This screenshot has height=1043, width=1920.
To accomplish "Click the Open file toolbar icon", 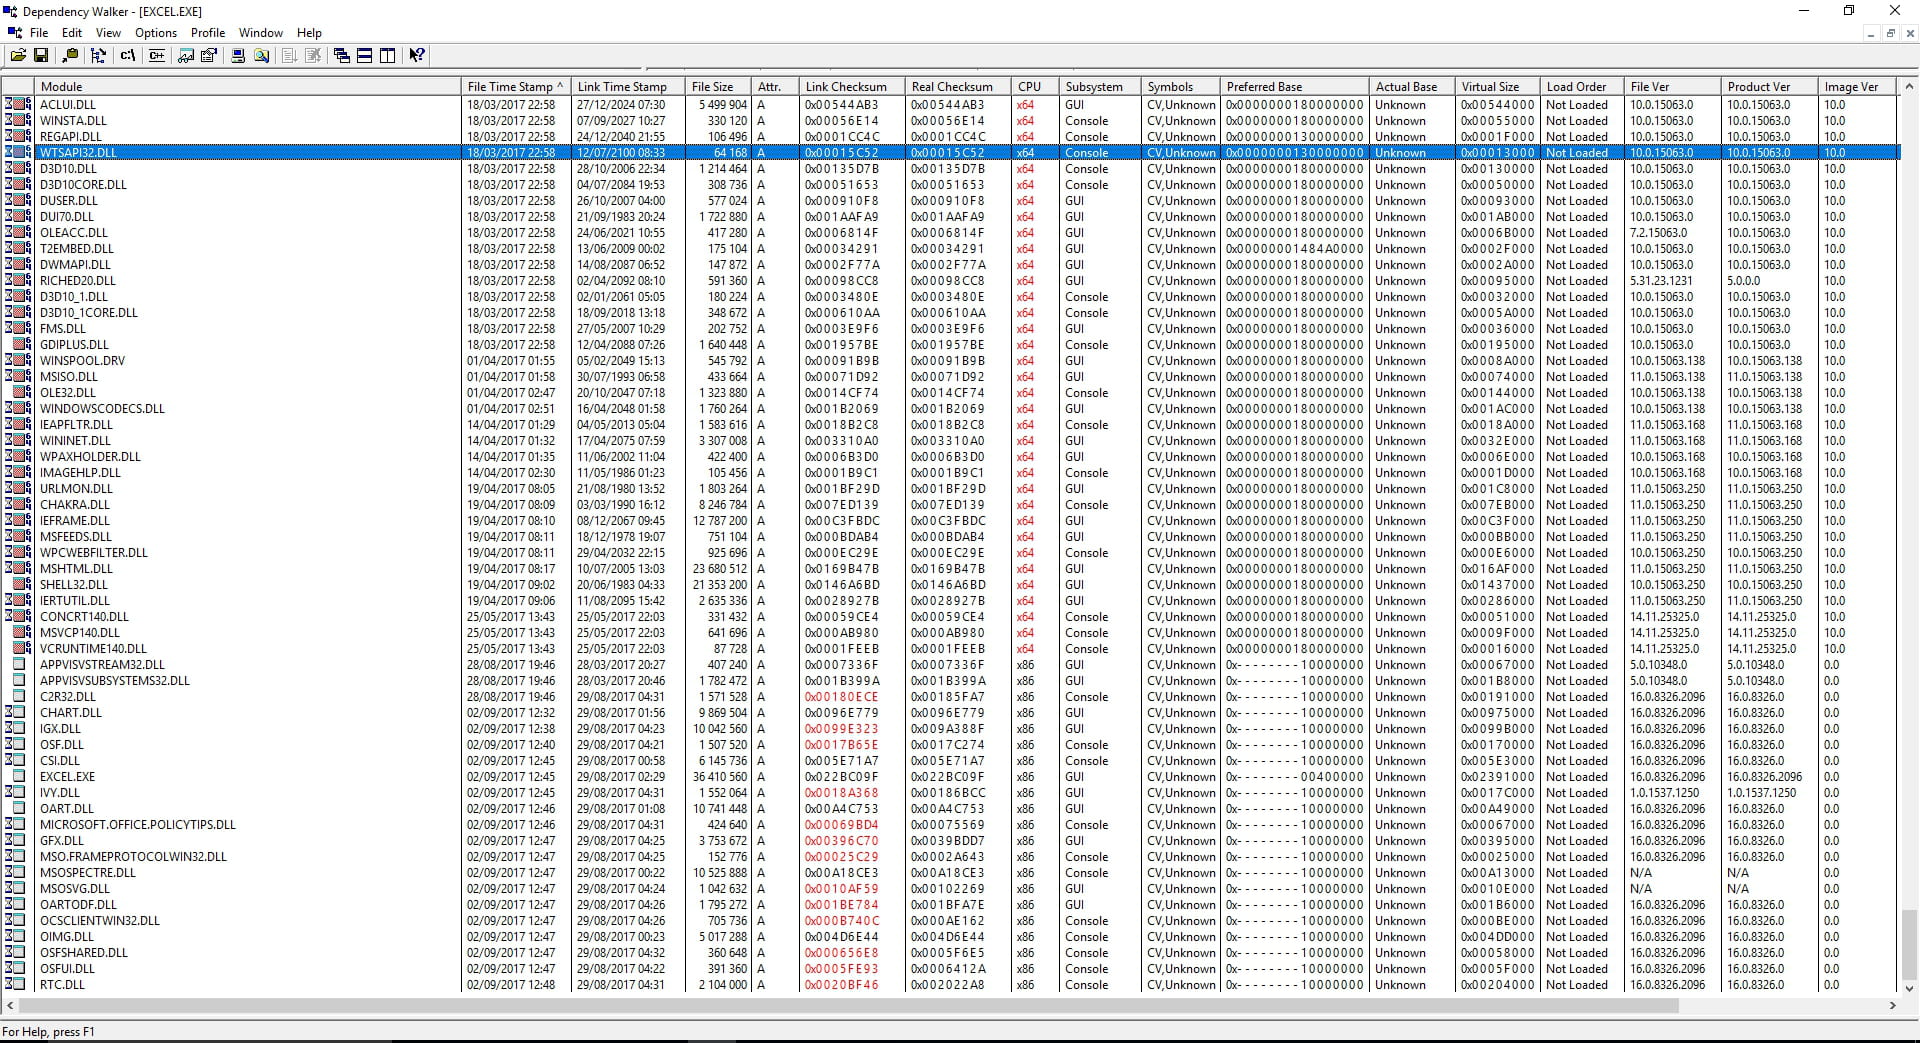I will point(18,56).
